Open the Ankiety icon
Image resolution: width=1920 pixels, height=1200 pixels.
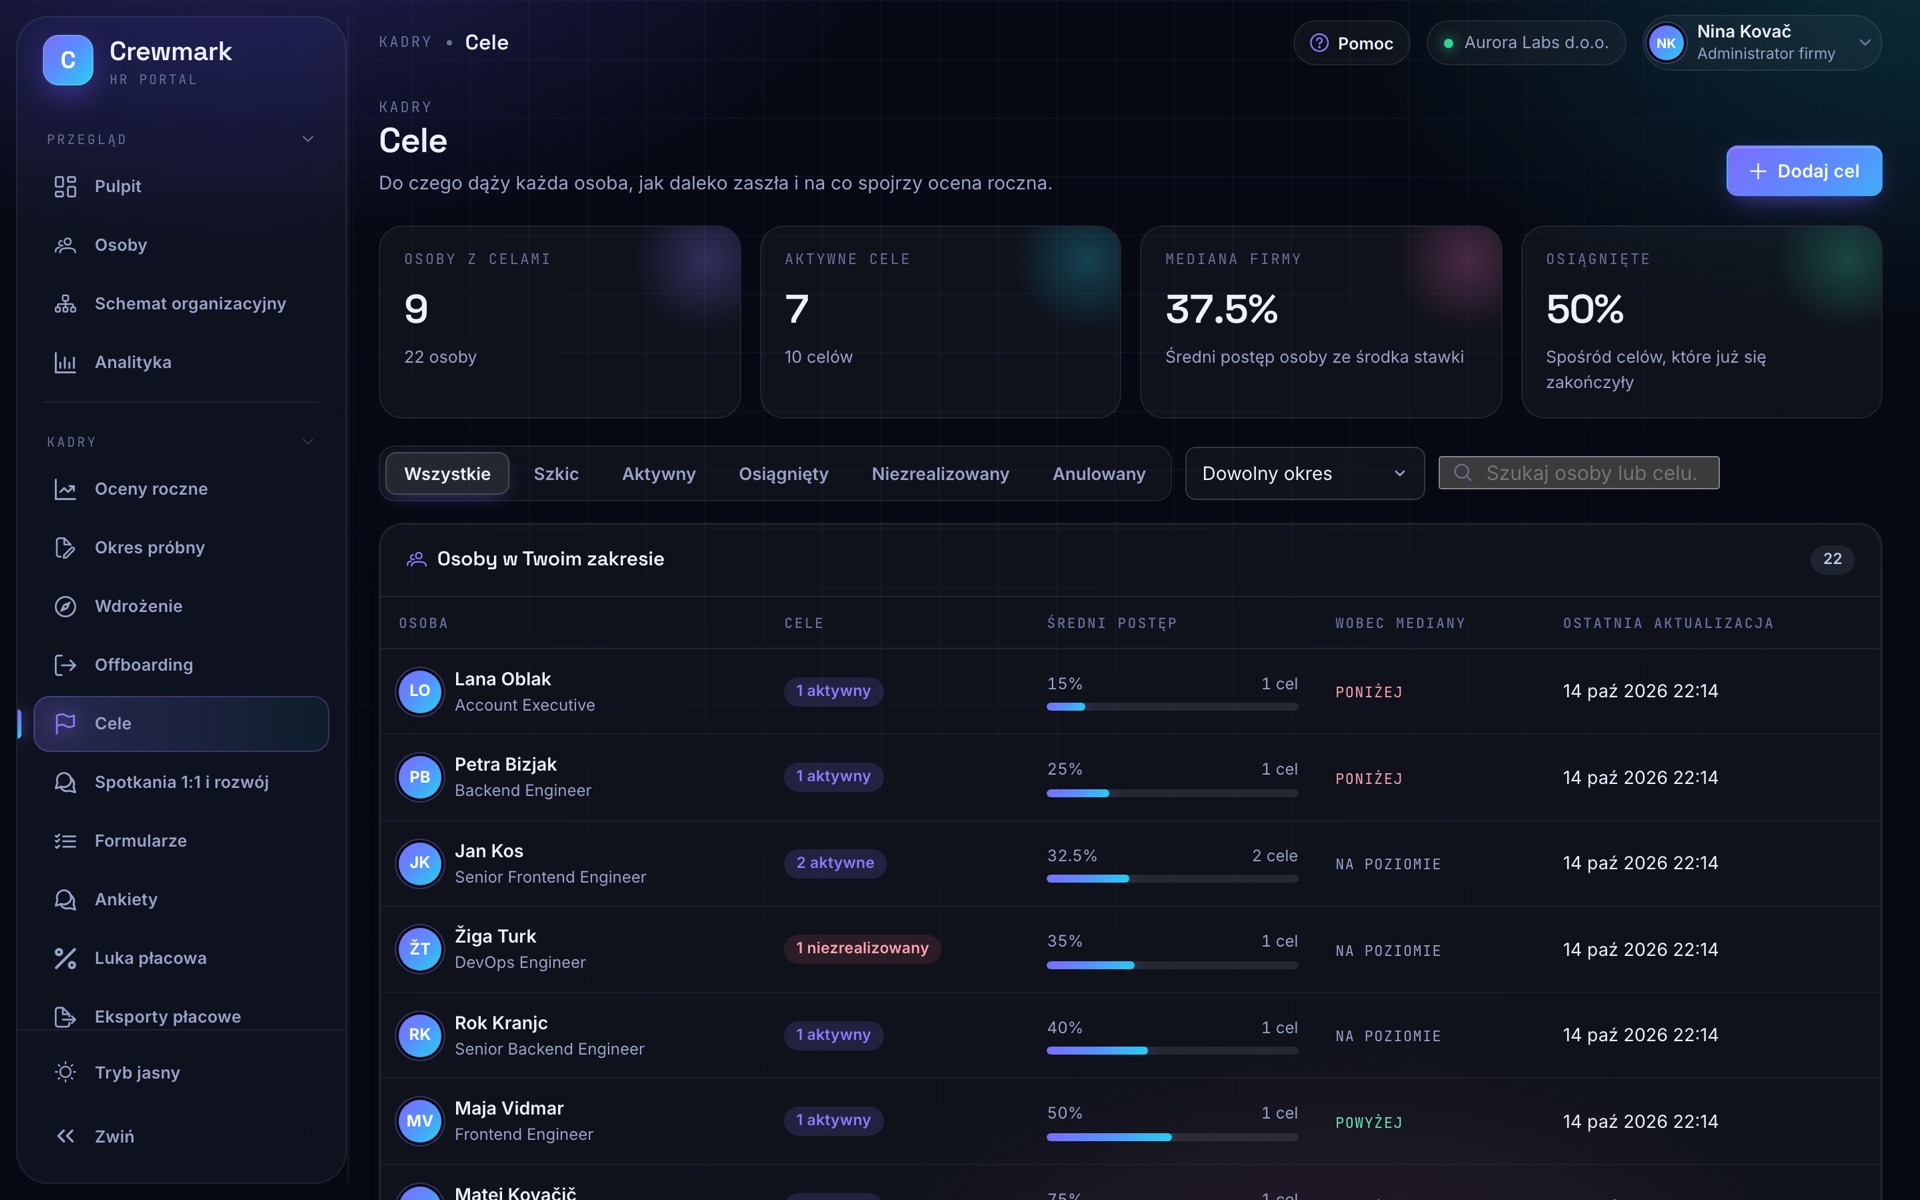coord(65,899)
